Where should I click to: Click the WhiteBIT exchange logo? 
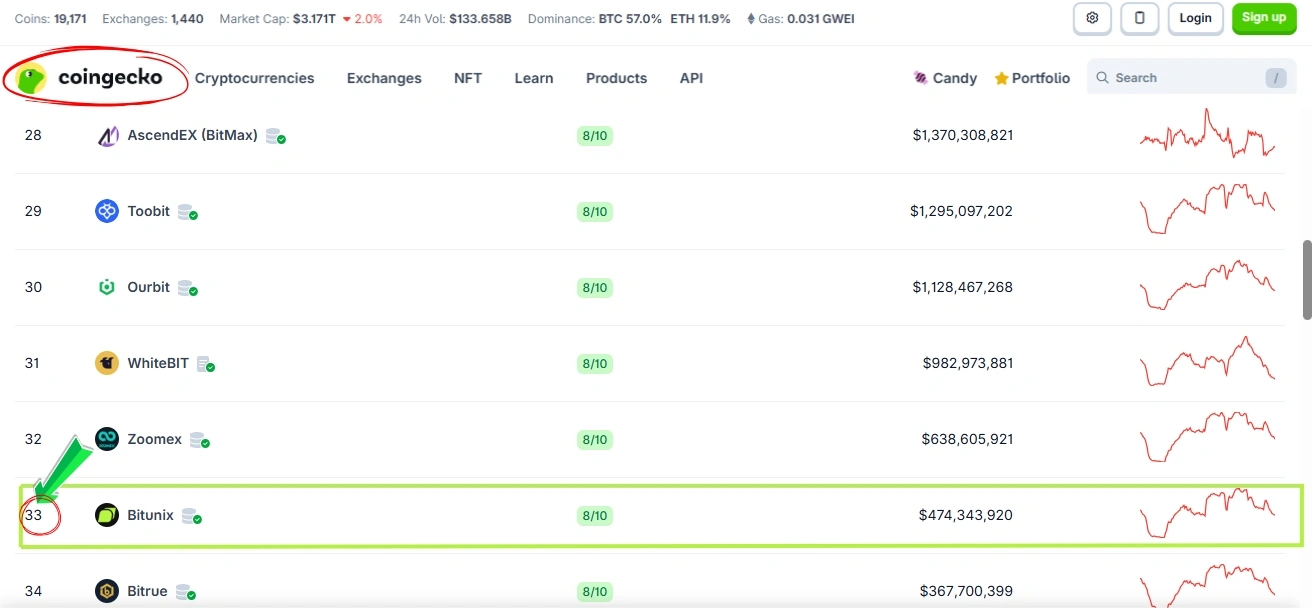pos(107,363)
